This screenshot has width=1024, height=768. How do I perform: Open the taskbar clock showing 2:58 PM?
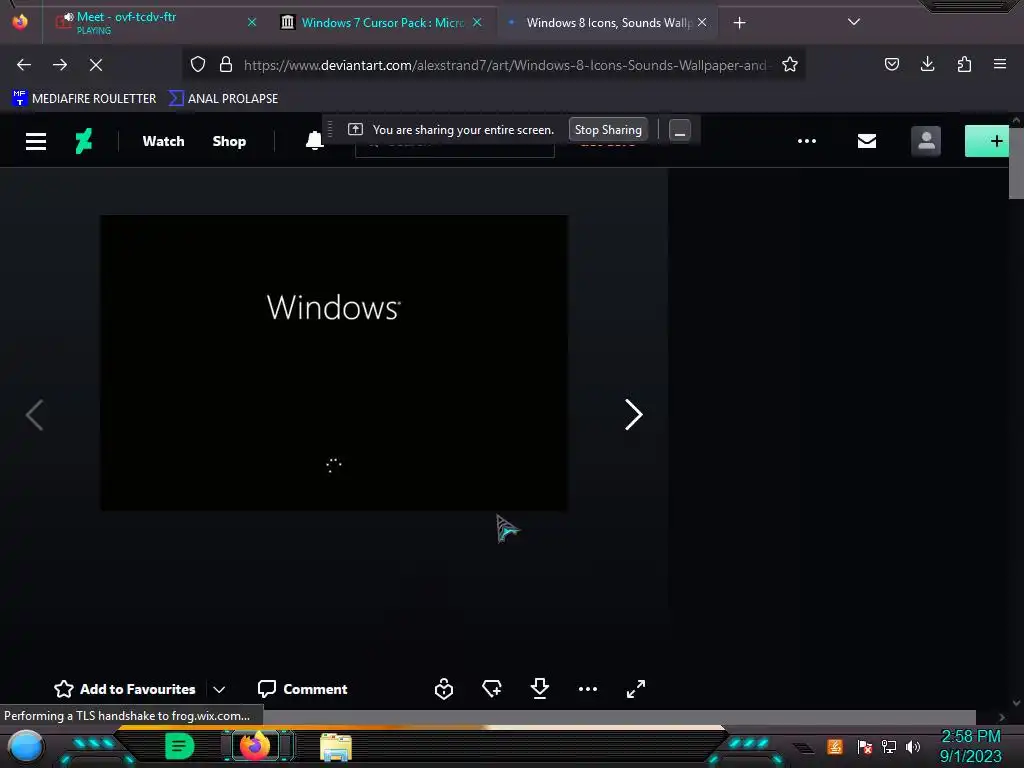tap(970, 746)
